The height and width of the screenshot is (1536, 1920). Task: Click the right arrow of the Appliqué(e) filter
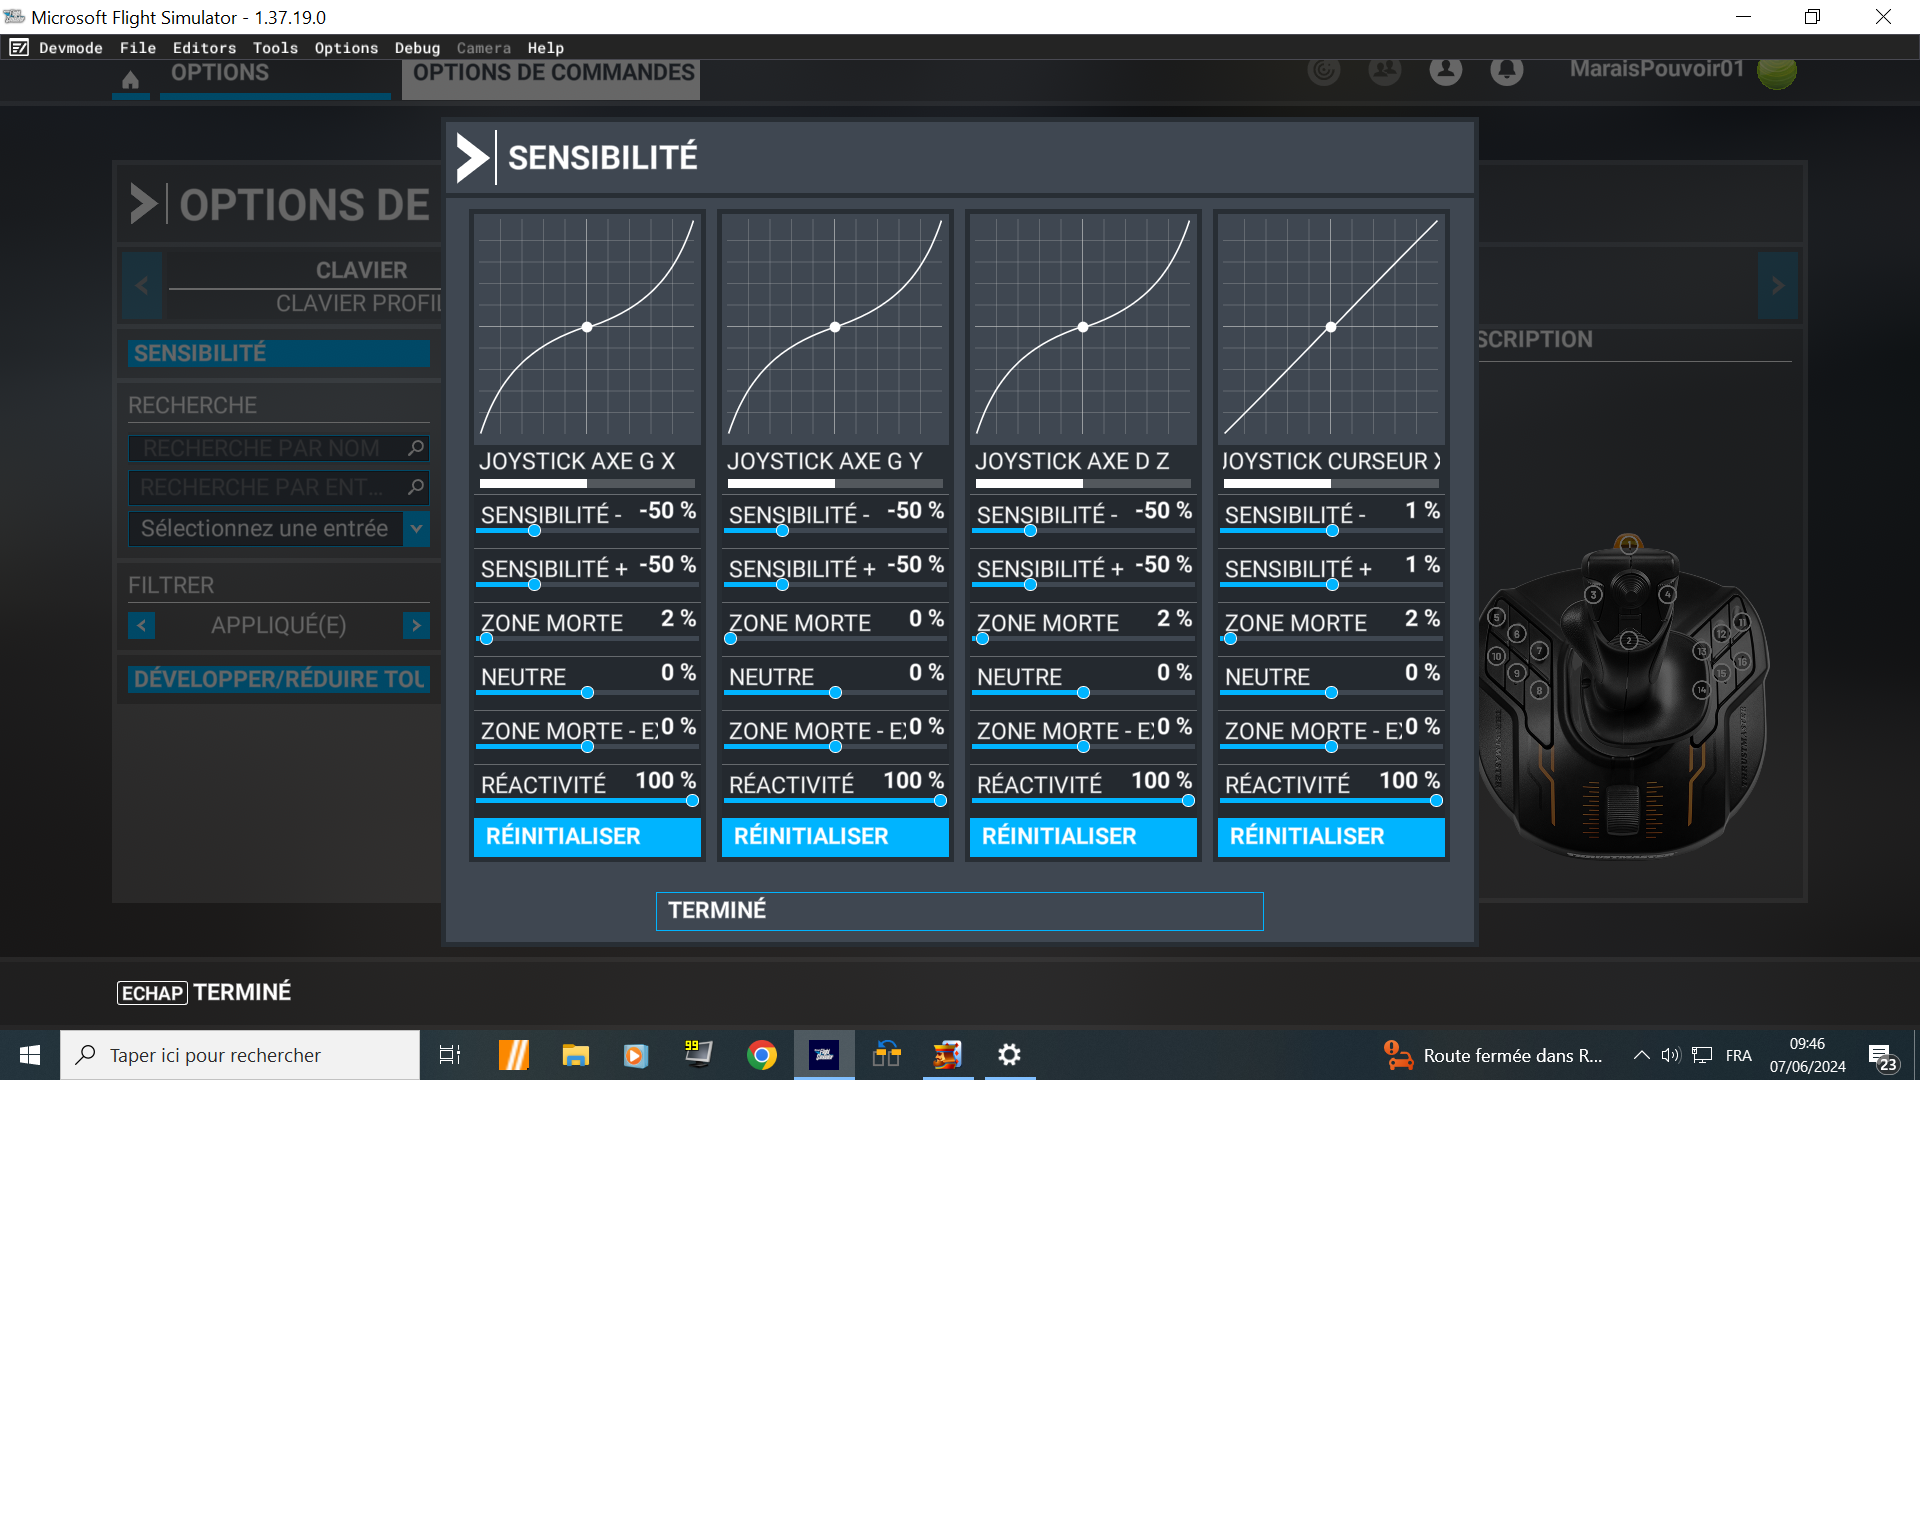[416, 625]
